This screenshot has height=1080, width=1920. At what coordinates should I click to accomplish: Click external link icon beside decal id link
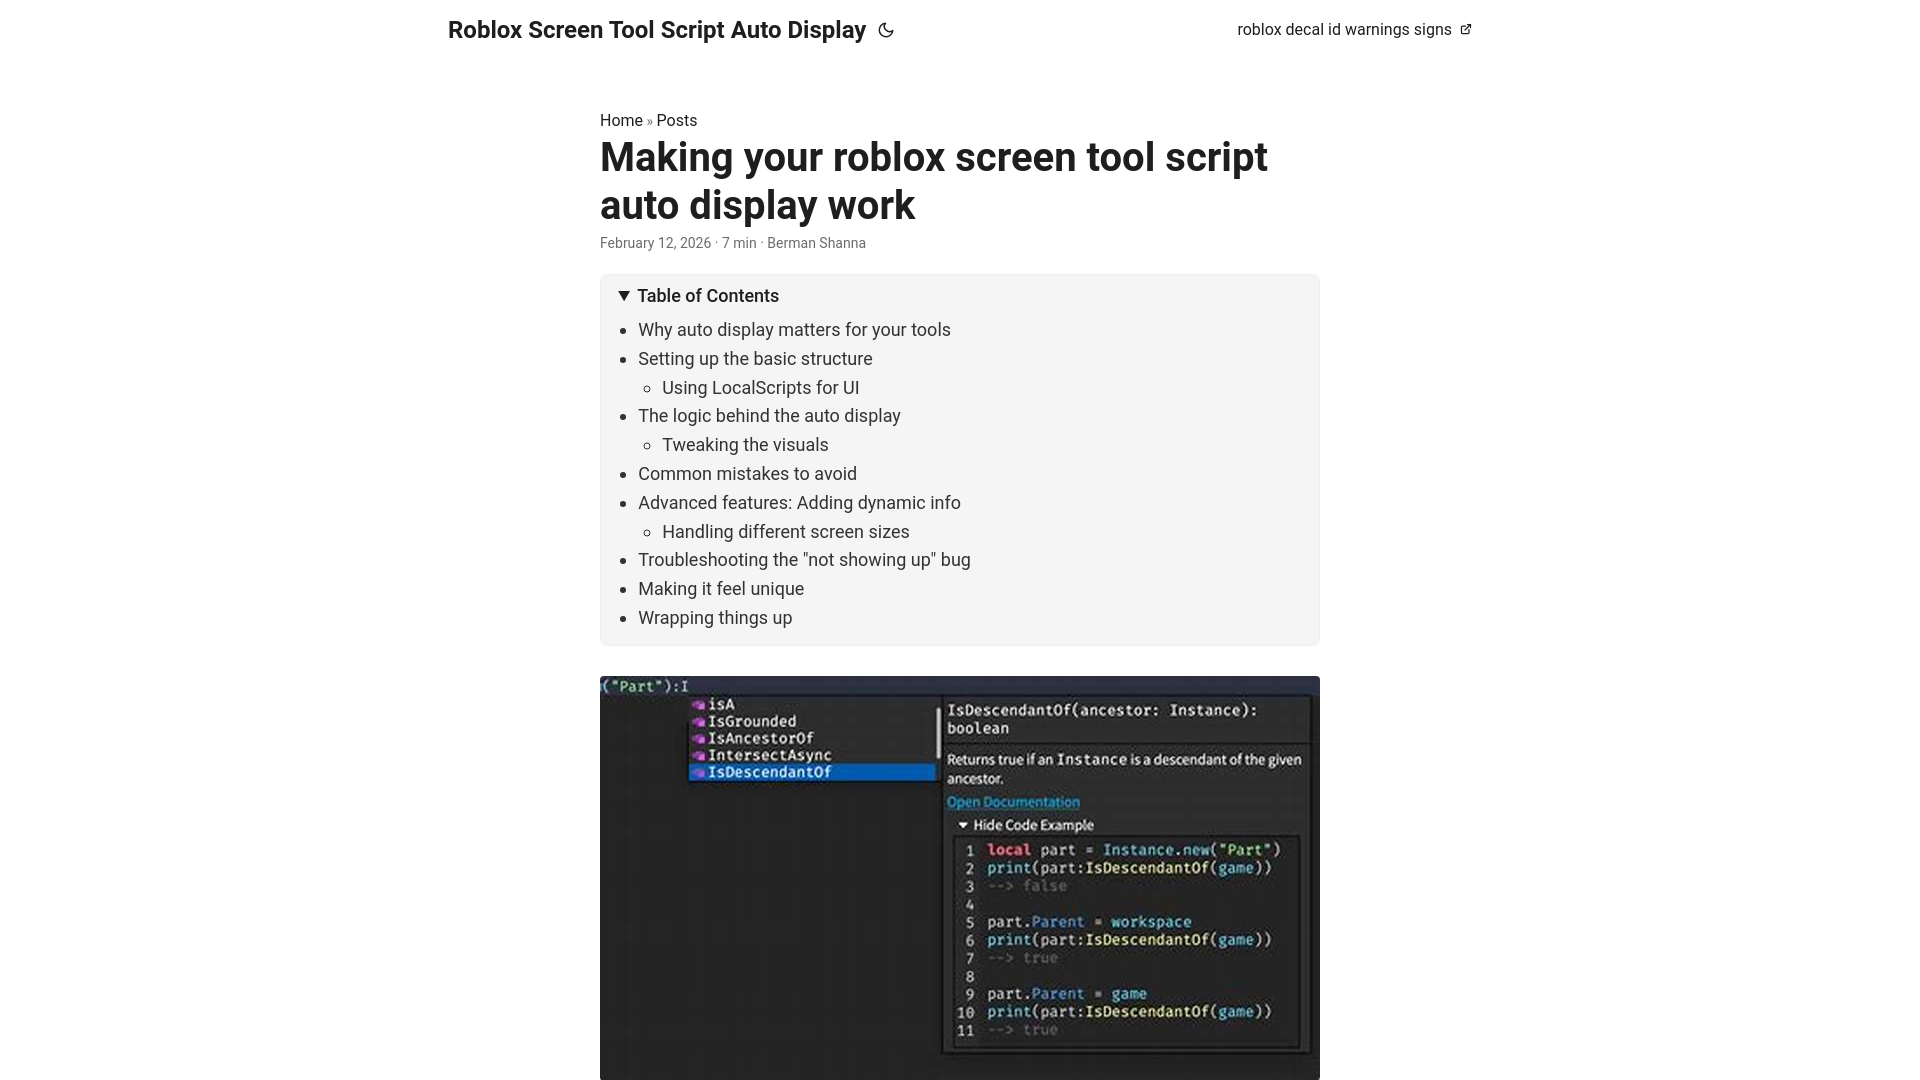pyautogui.click(x=1466, y=30)
